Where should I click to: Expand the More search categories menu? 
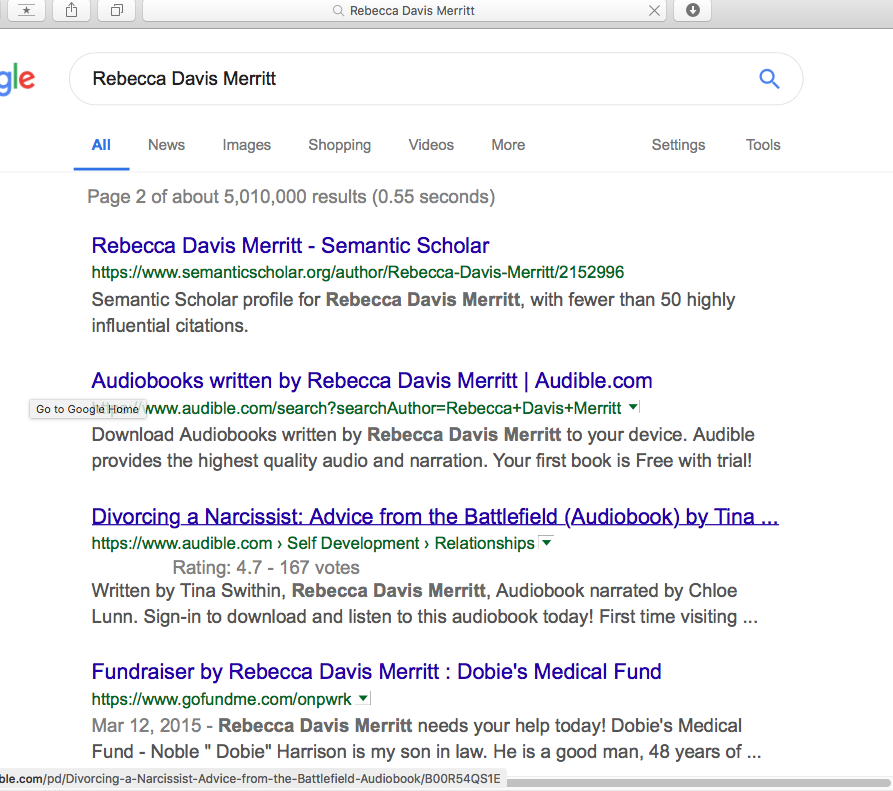tap(508, 145)
